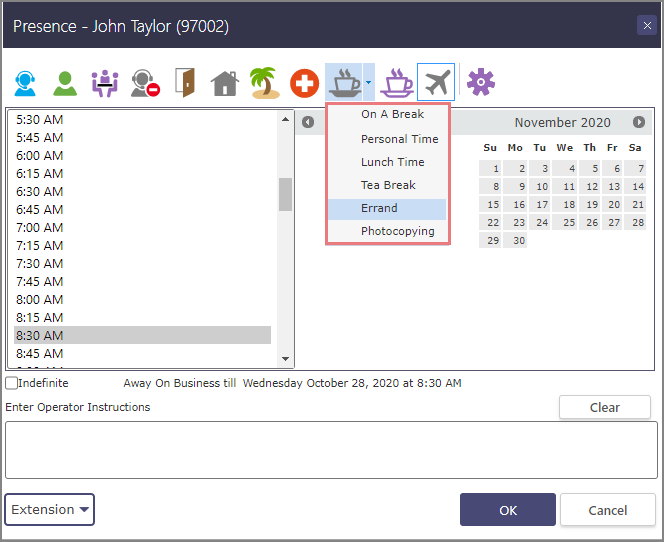Select the house Working From Home icon

pos(225,83)
